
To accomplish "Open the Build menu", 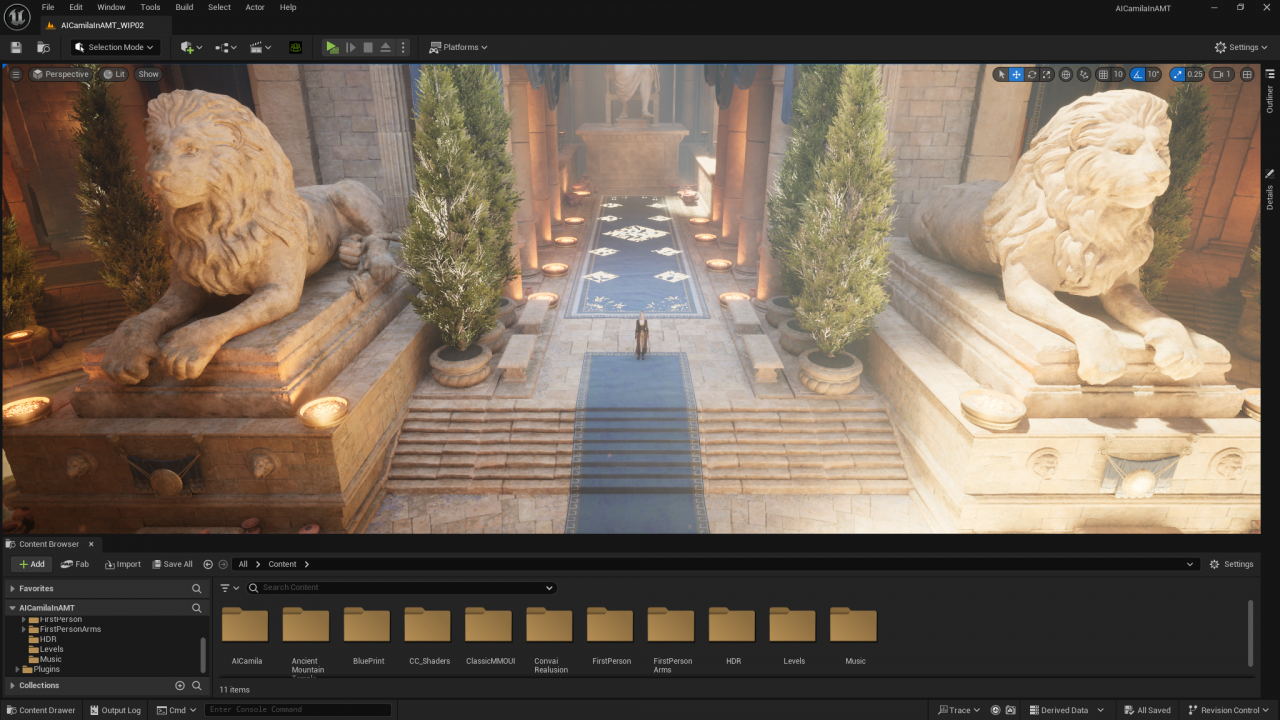I will pyautogui.click(x=184, y=7).
